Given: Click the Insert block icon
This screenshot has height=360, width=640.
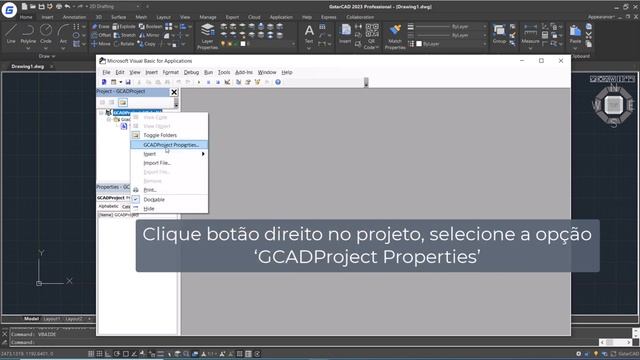Looking at the screenshot, I should 345,33.
